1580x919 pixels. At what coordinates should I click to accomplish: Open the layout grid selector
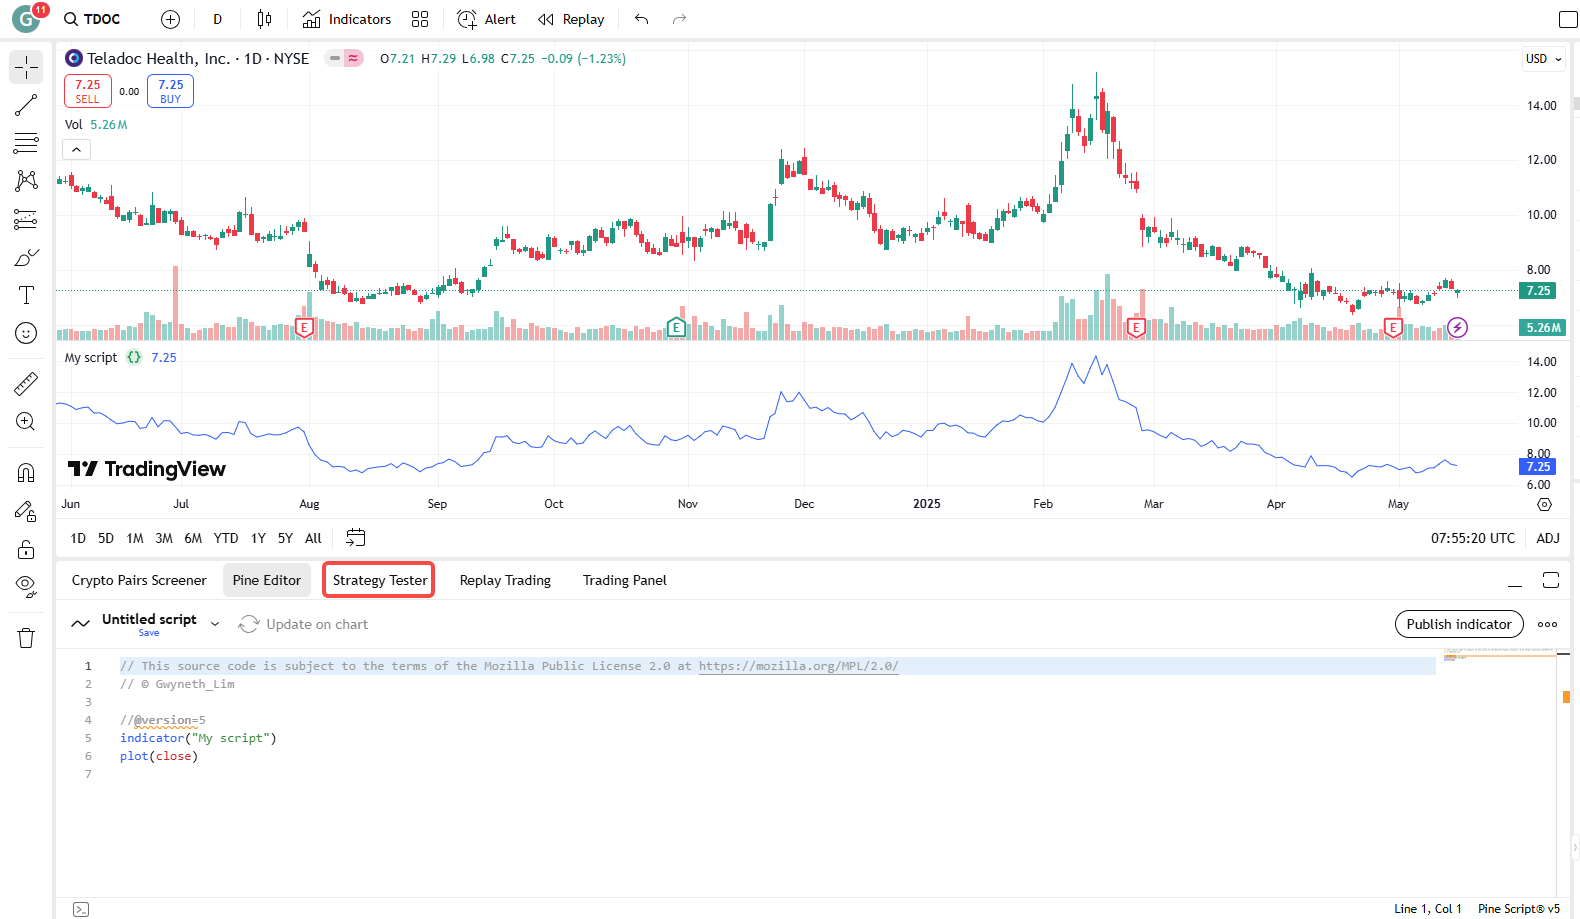click(x=420, y=19)
